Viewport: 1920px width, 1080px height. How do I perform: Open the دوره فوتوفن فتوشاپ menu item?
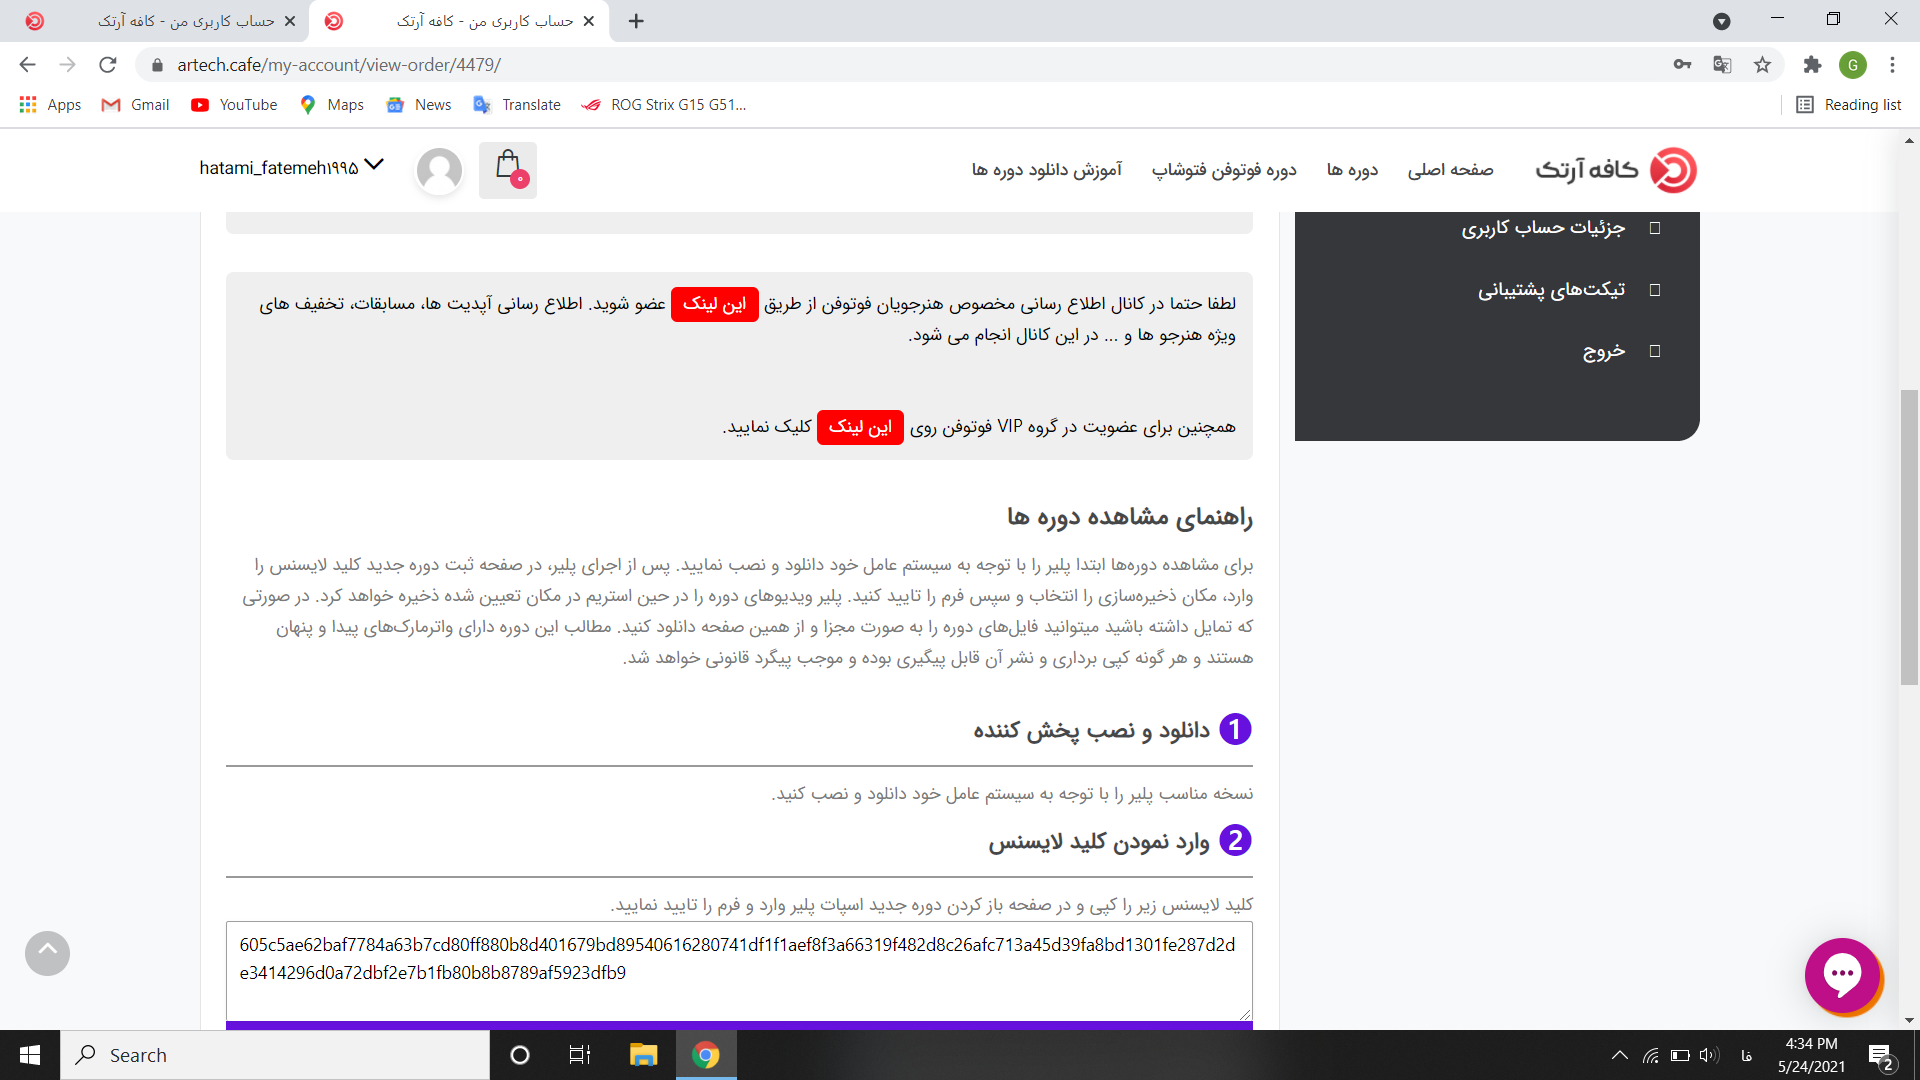(x=1223, y=170)
